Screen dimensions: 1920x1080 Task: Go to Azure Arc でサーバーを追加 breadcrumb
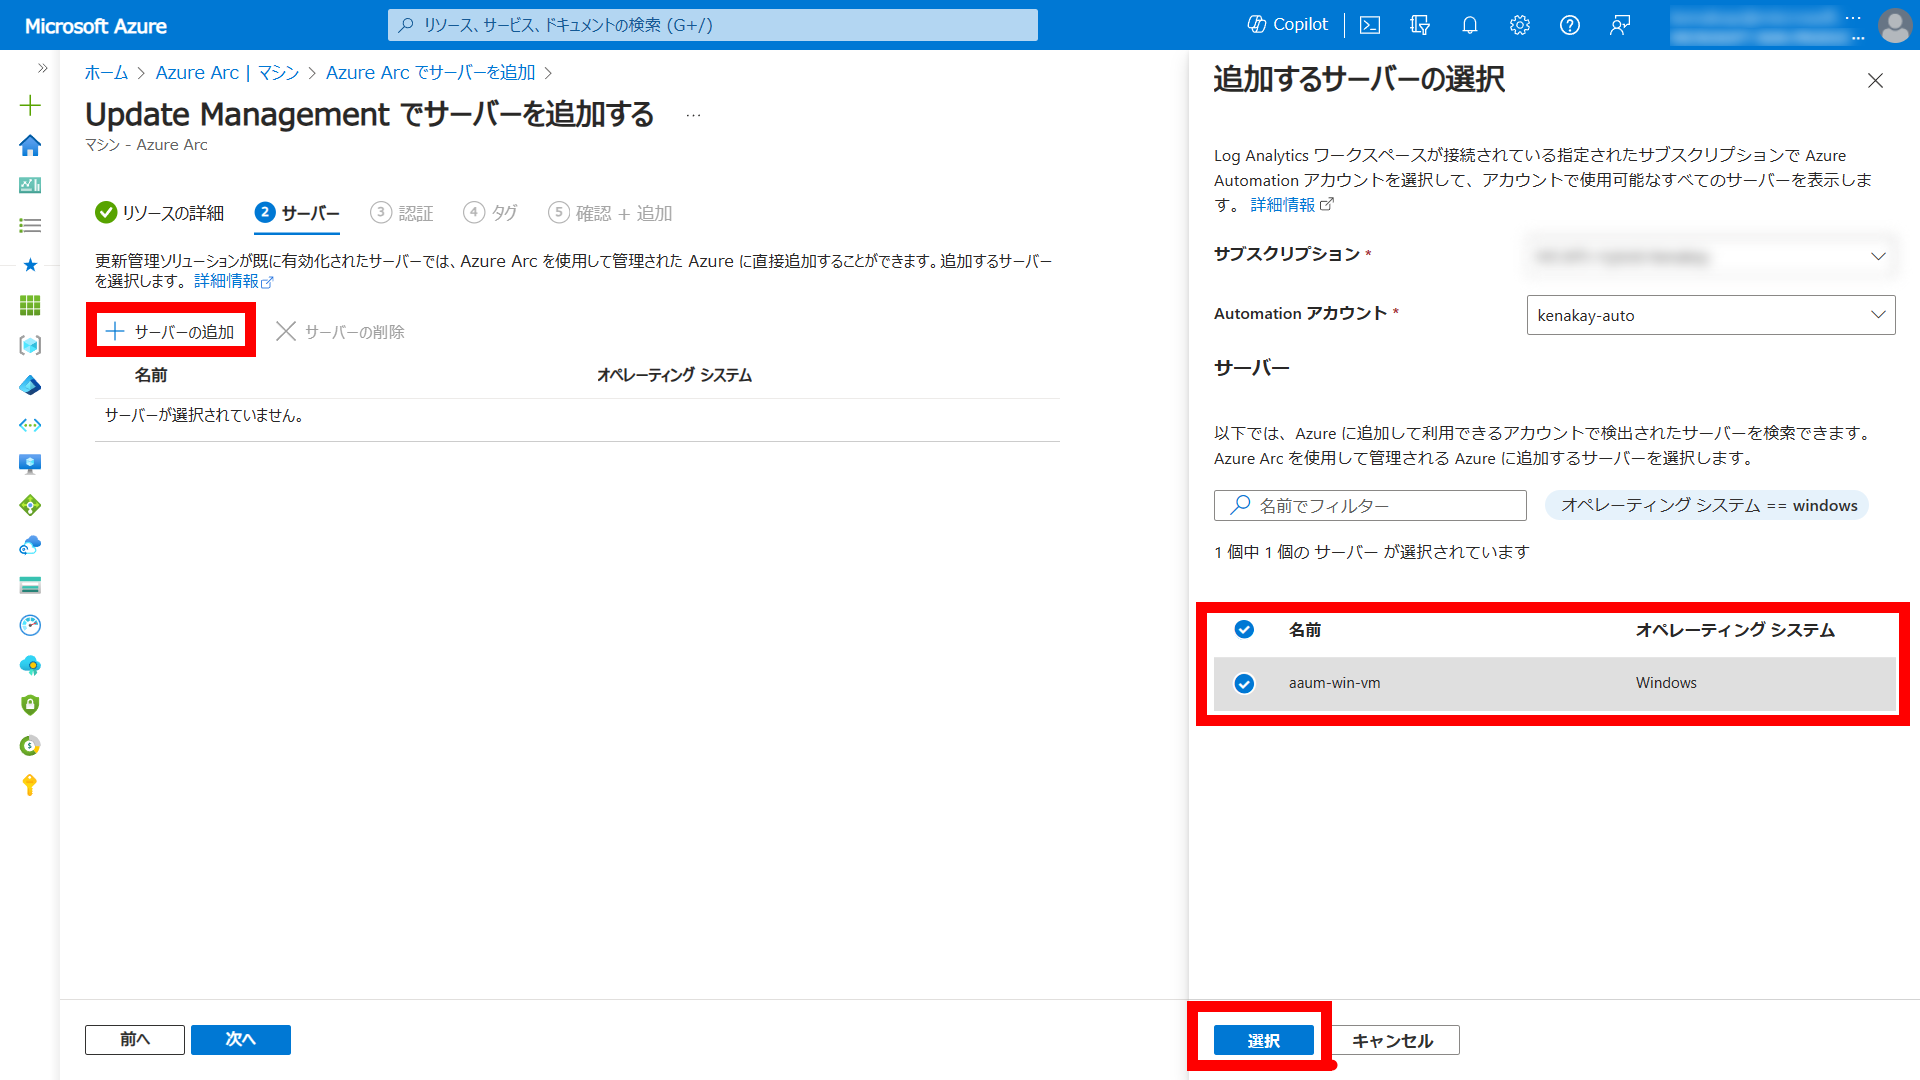[x=430, y=72]
